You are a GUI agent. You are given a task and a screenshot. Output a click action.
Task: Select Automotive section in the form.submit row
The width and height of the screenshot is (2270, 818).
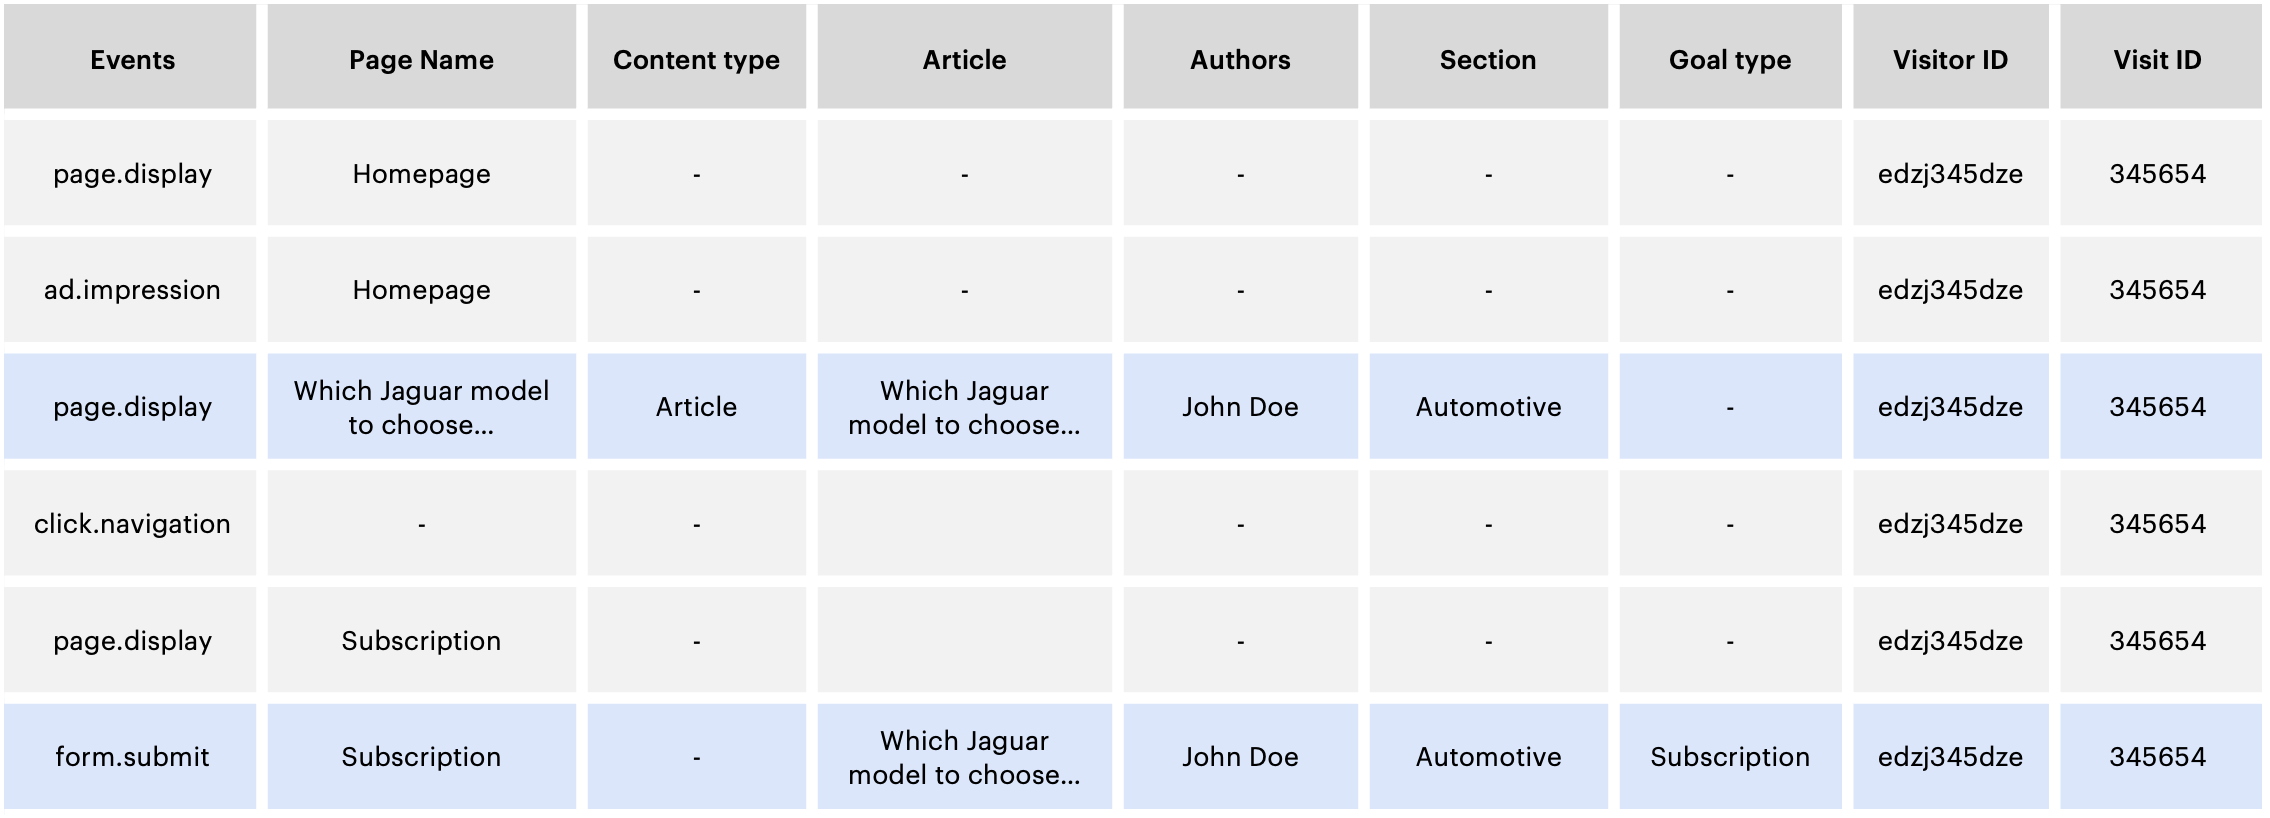(x=1488, y=757)
